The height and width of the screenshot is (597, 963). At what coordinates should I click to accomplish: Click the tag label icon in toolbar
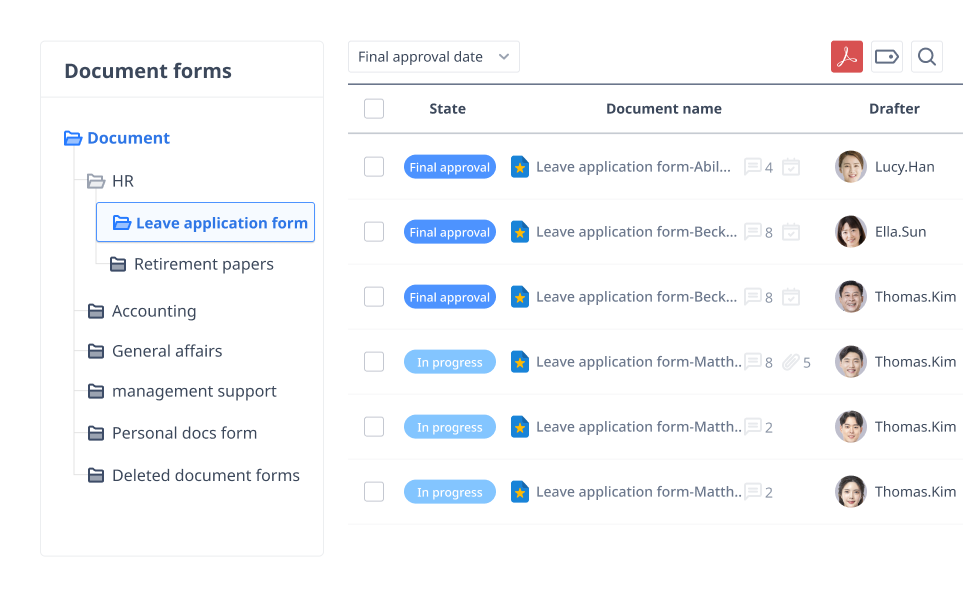886,57
